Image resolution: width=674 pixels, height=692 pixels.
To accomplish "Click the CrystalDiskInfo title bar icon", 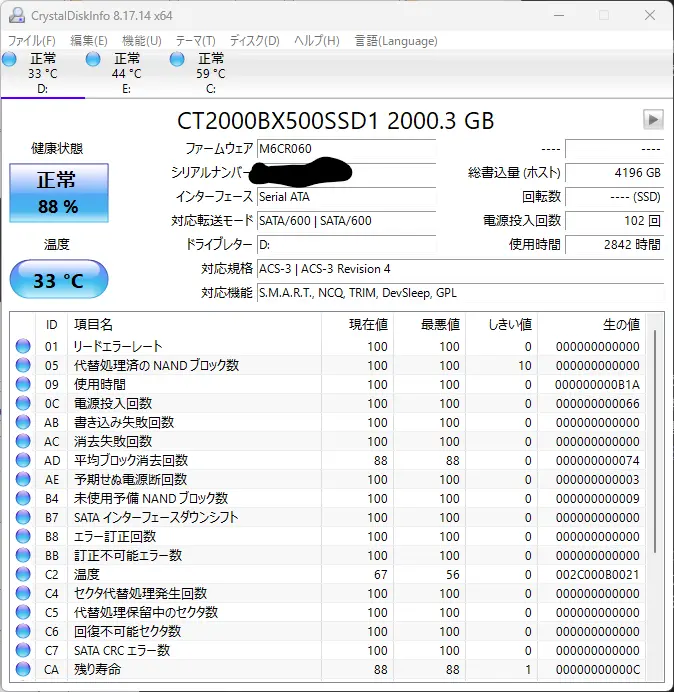I will tap(17, 15).
